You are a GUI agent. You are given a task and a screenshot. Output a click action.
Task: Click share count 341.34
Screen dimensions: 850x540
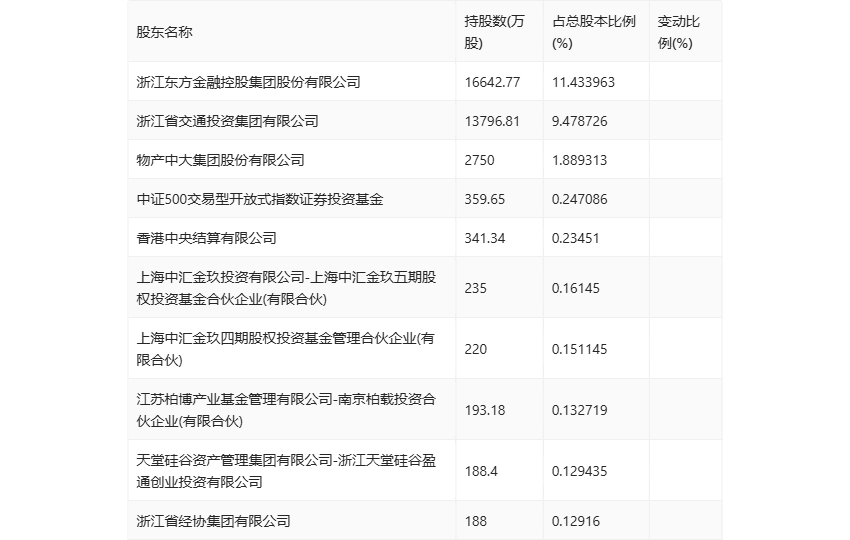click(x=485, y=239)
